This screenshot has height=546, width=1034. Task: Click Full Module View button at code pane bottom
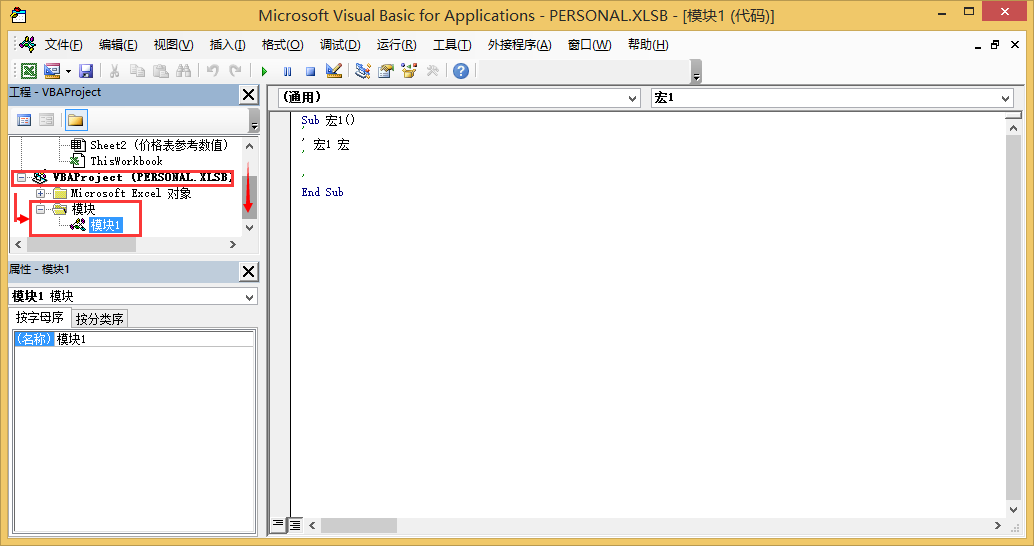[x=295, y=525]
